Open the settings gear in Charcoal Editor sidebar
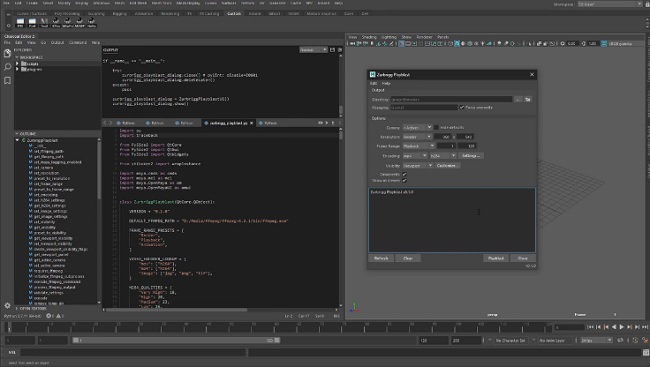 click(7, 306)
